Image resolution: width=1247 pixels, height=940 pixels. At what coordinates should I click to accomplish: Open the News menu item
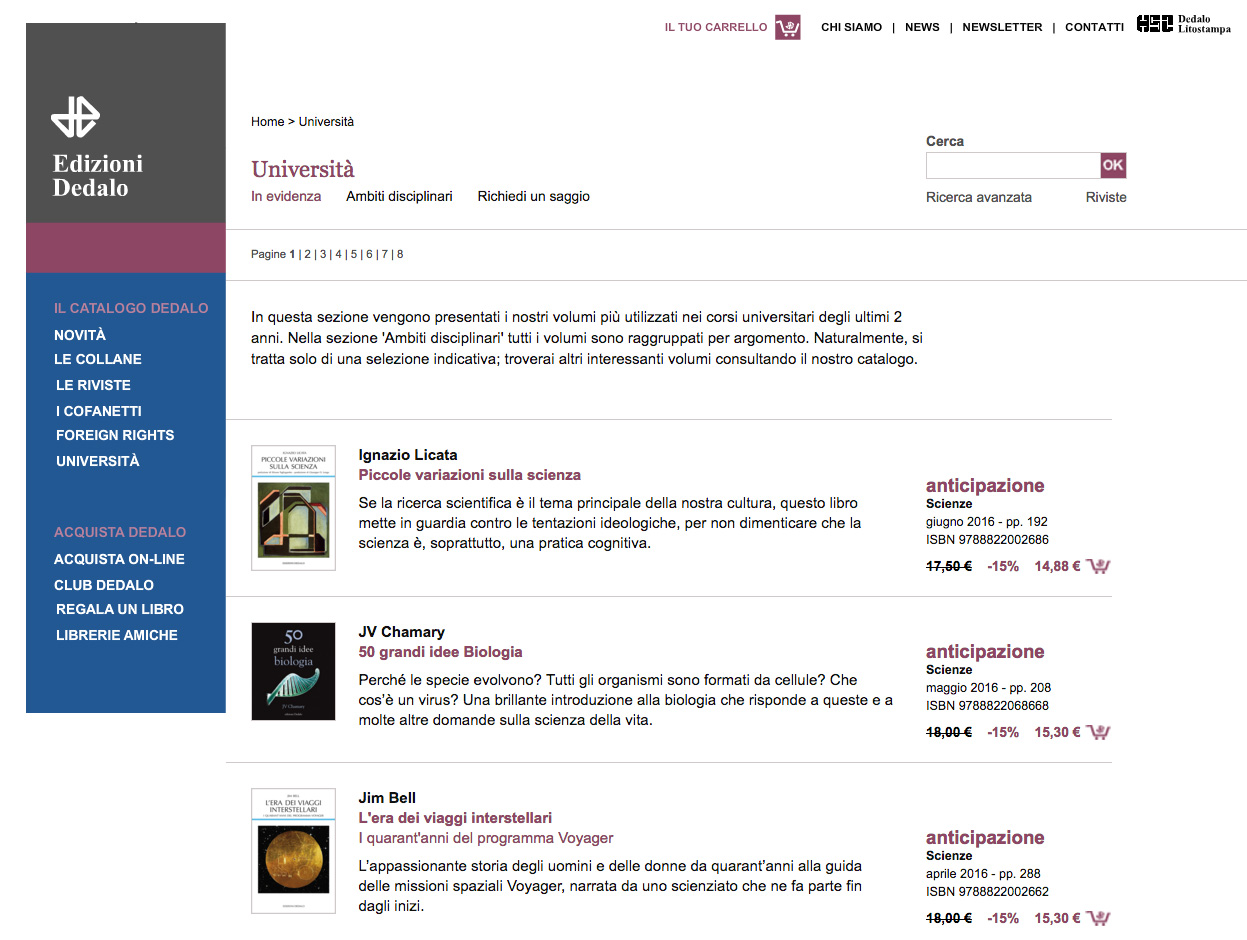tap(922, 27)
